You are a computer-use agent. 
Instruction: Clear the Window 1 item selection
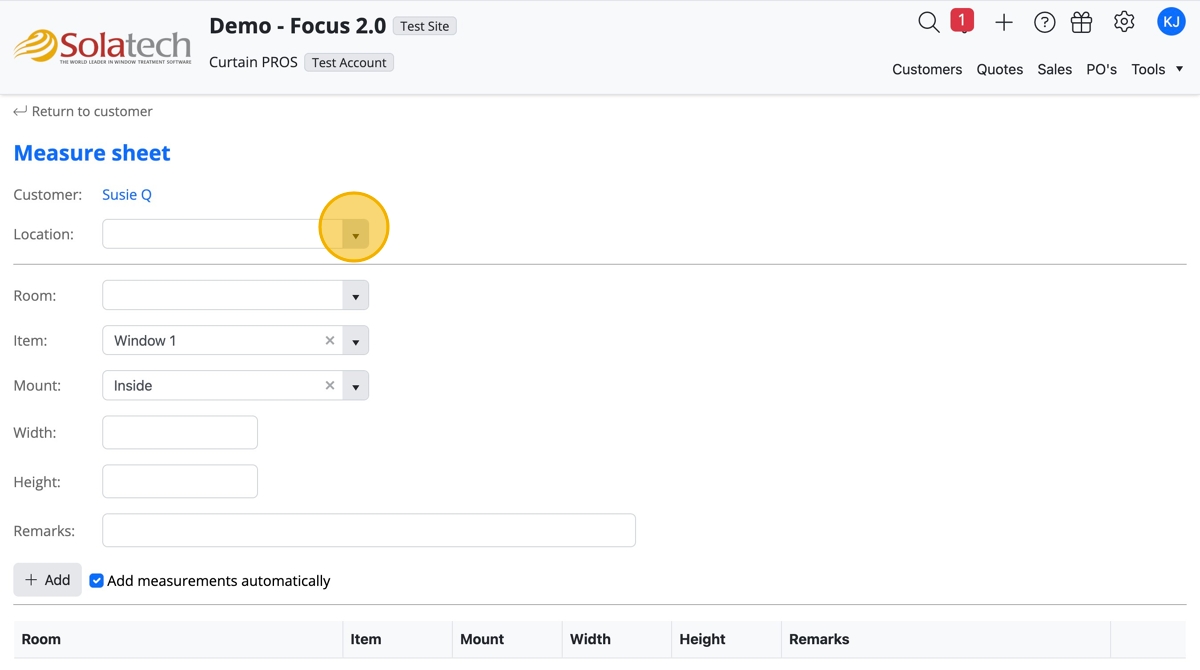(x=330, y=341)
